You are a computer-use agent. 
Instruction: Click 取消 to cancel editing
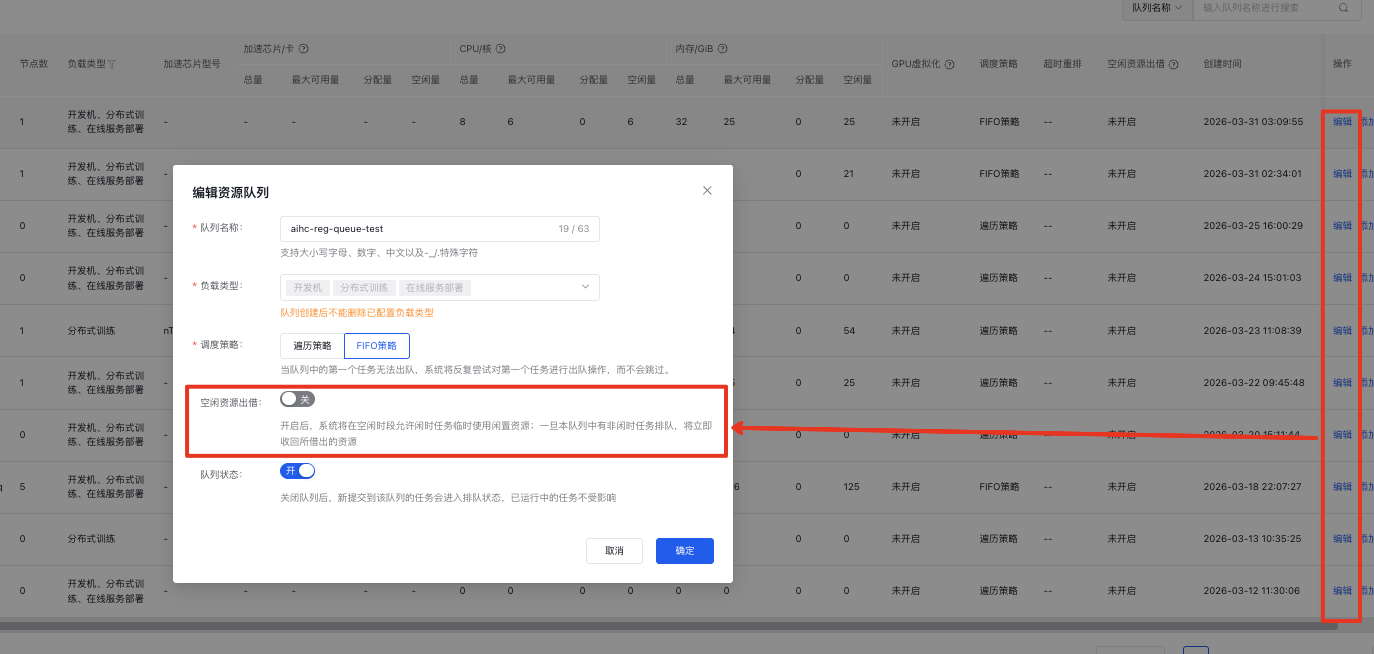[x=614, y=551]
